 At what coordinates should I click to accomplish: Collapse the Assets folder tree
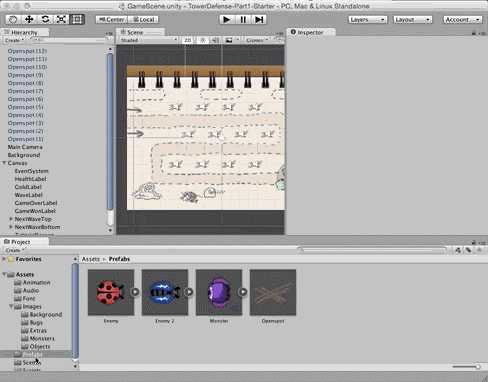4,274
